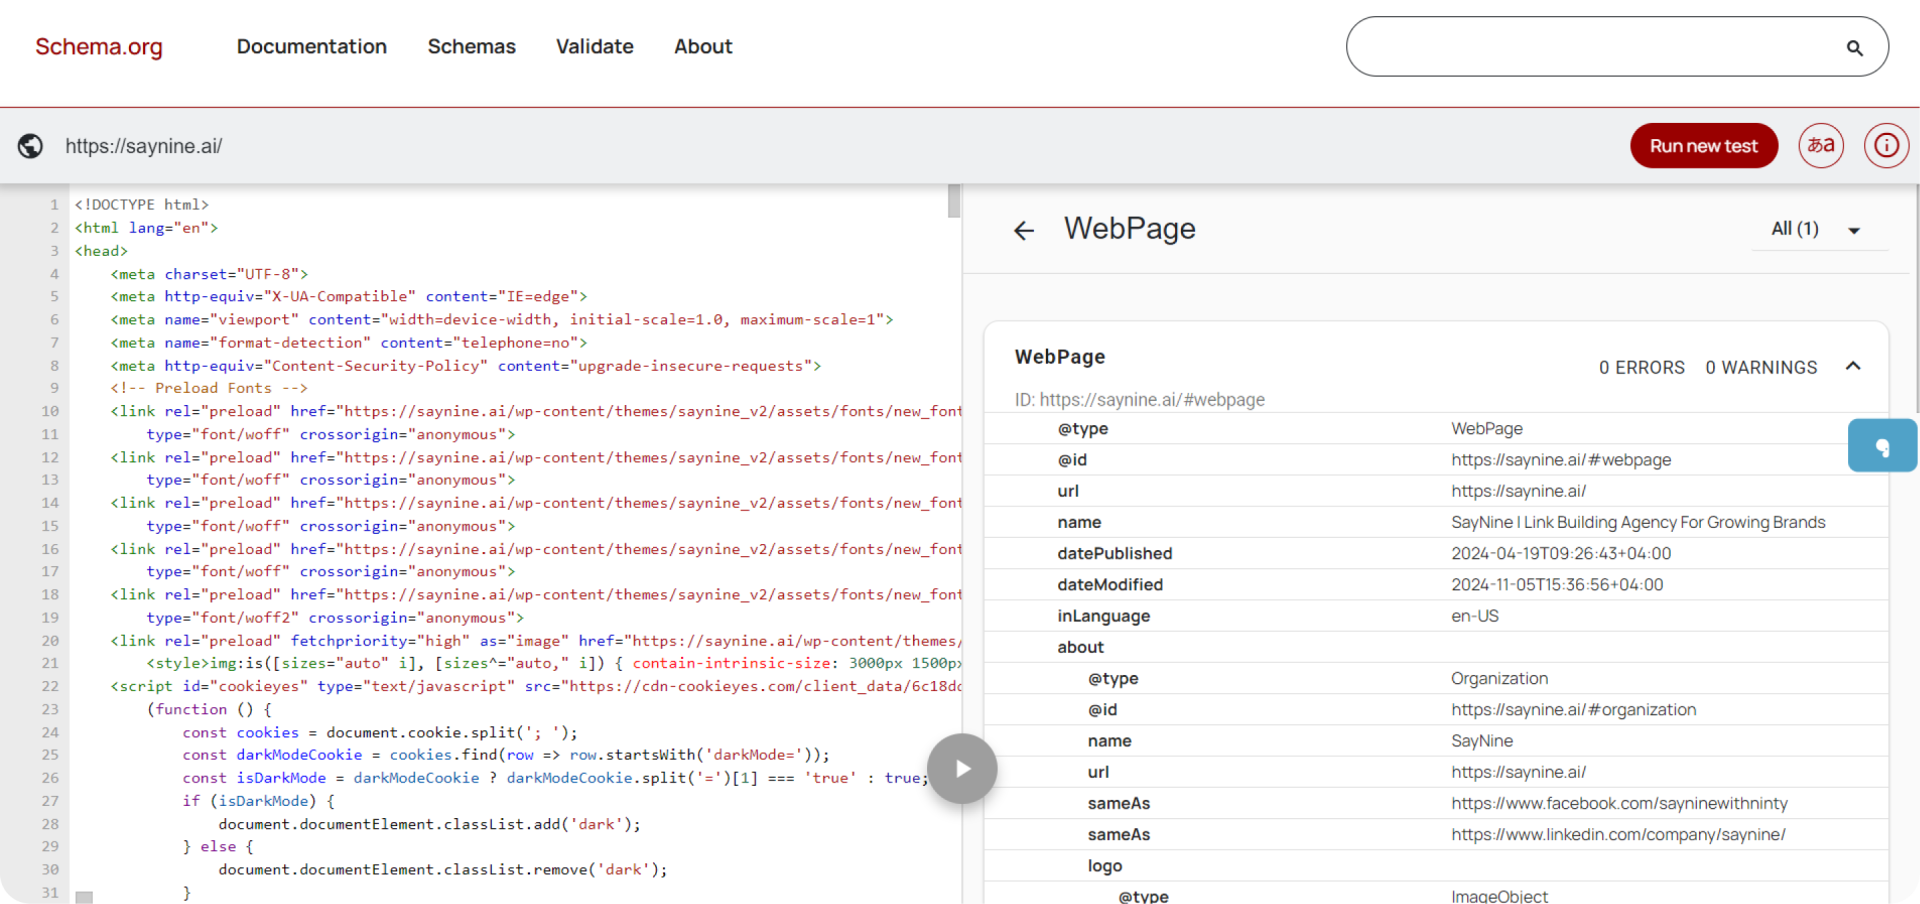The width and height of the screenshot is (1920, 904).
Task: Click the 0 WARNINGS label
Action: point(1761,367)
